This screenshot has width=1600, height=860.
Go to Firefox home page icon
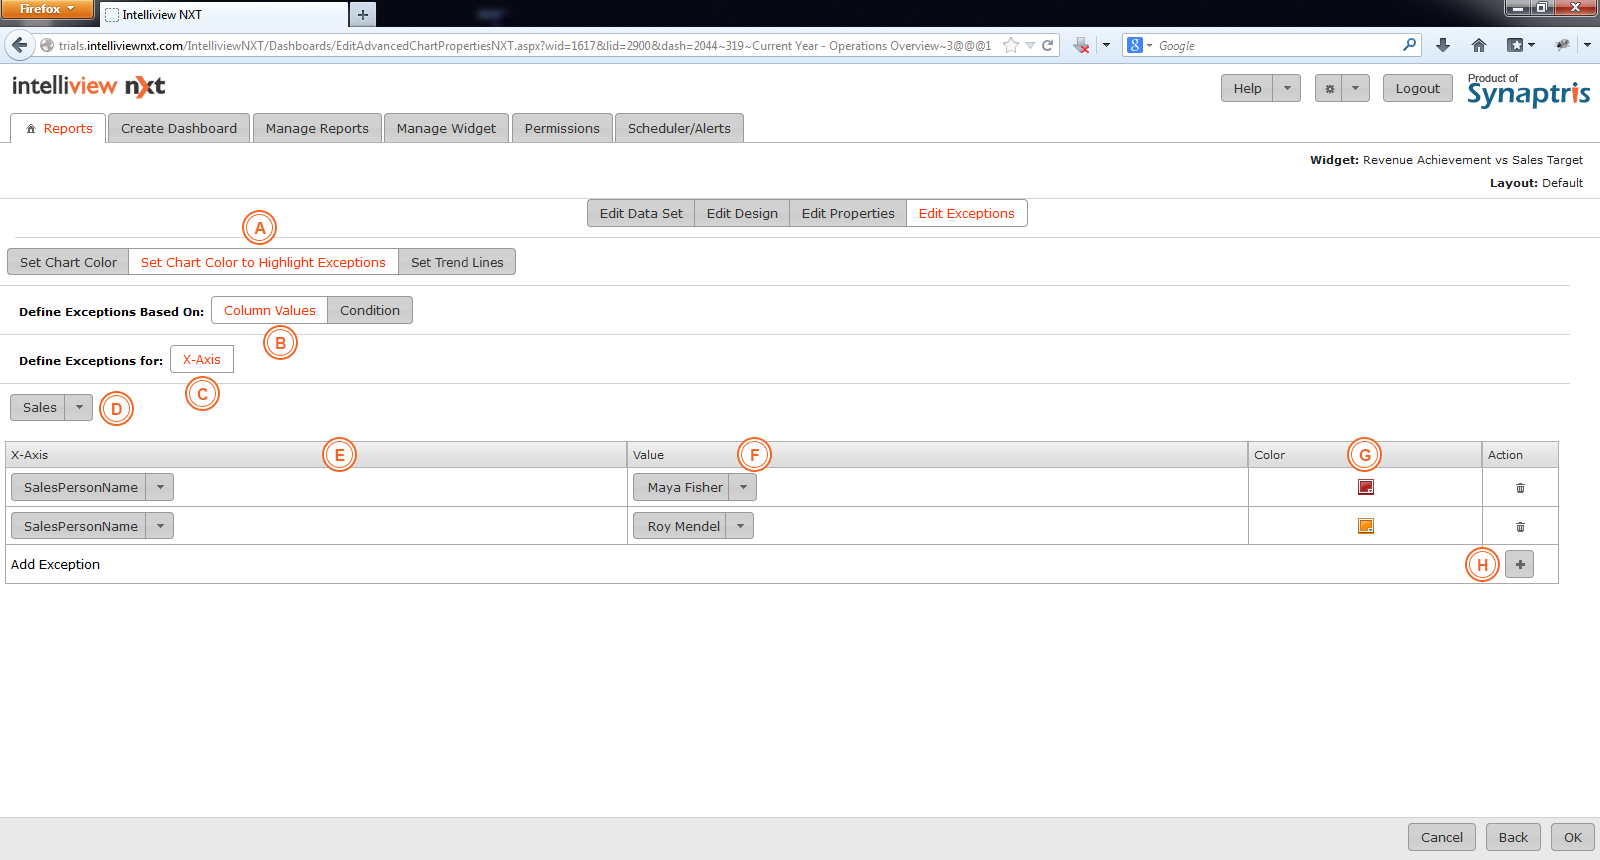click(1479, 45)
